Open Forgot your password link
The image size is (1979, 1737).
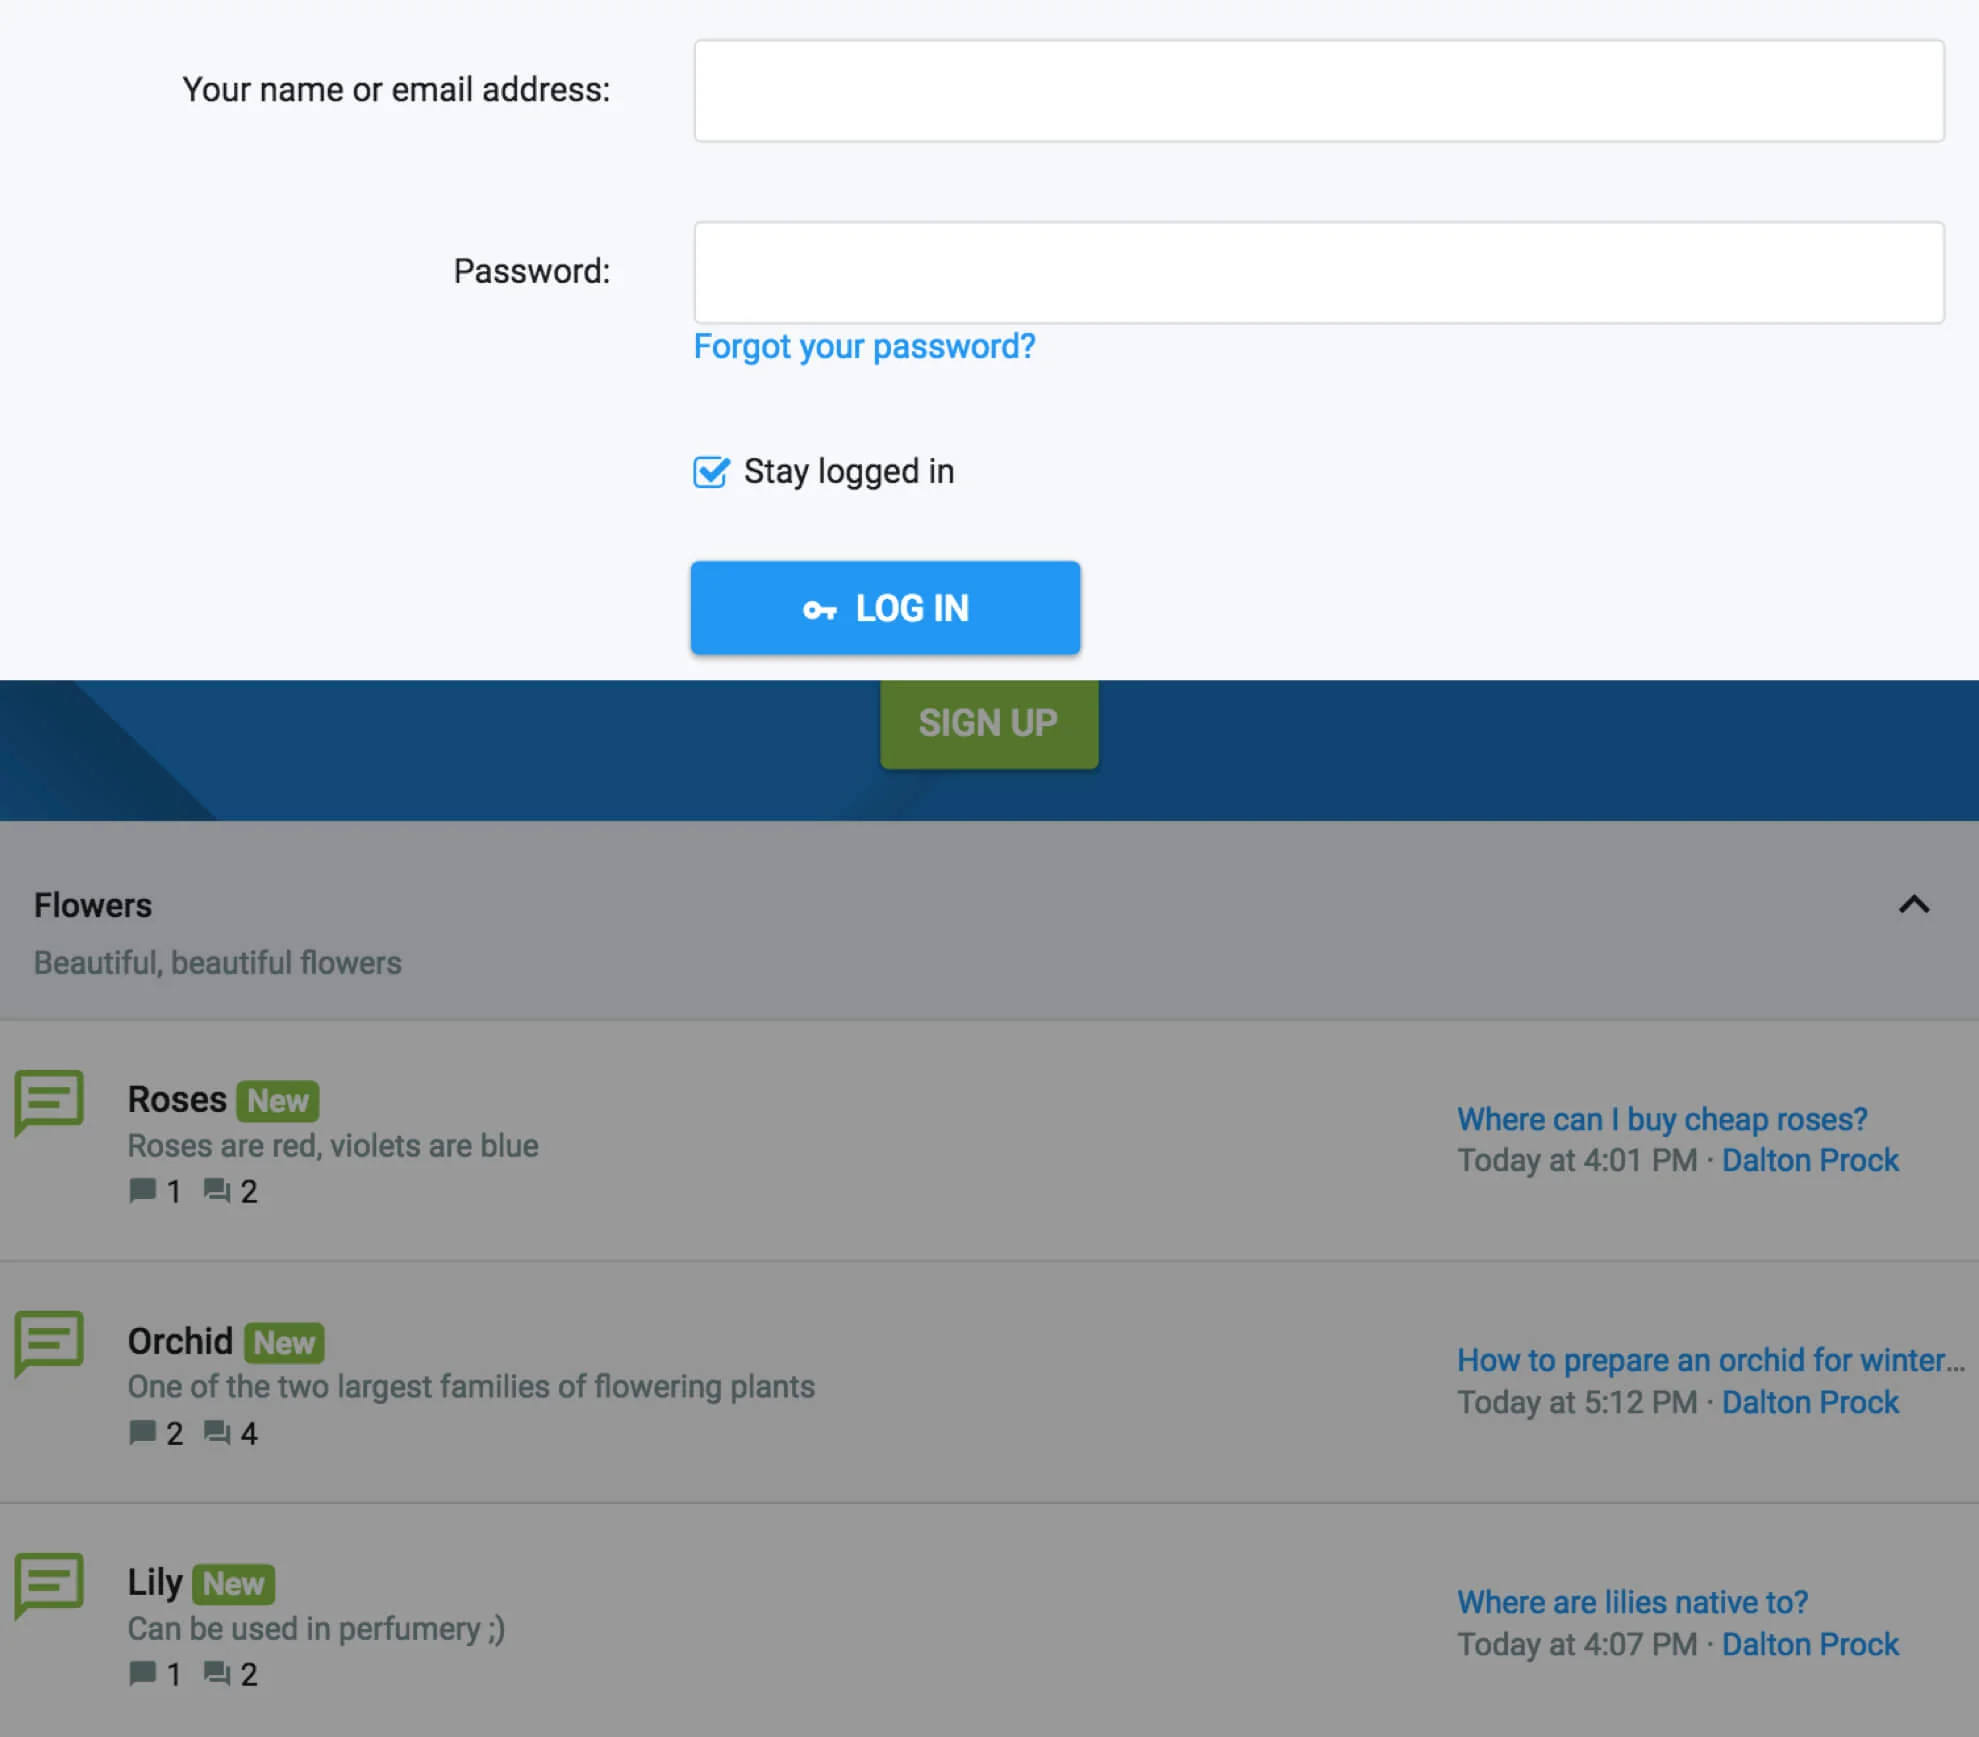[864, 346]
